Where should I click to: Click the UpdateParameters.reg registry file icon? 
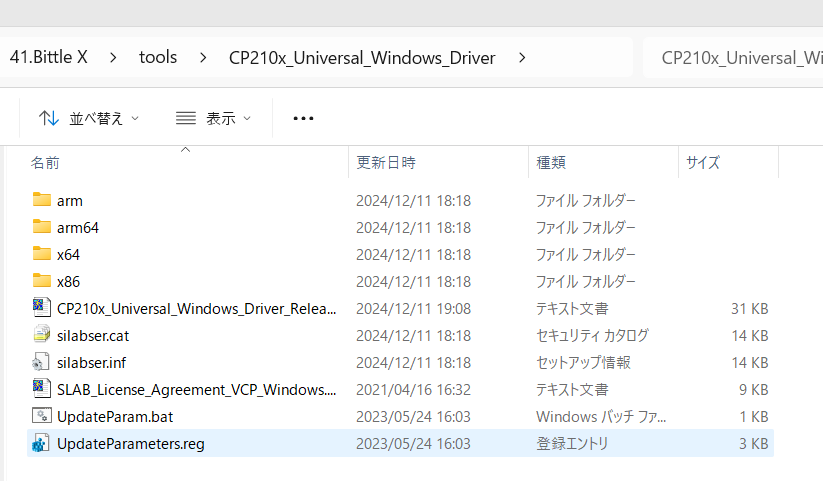(41, 443)
